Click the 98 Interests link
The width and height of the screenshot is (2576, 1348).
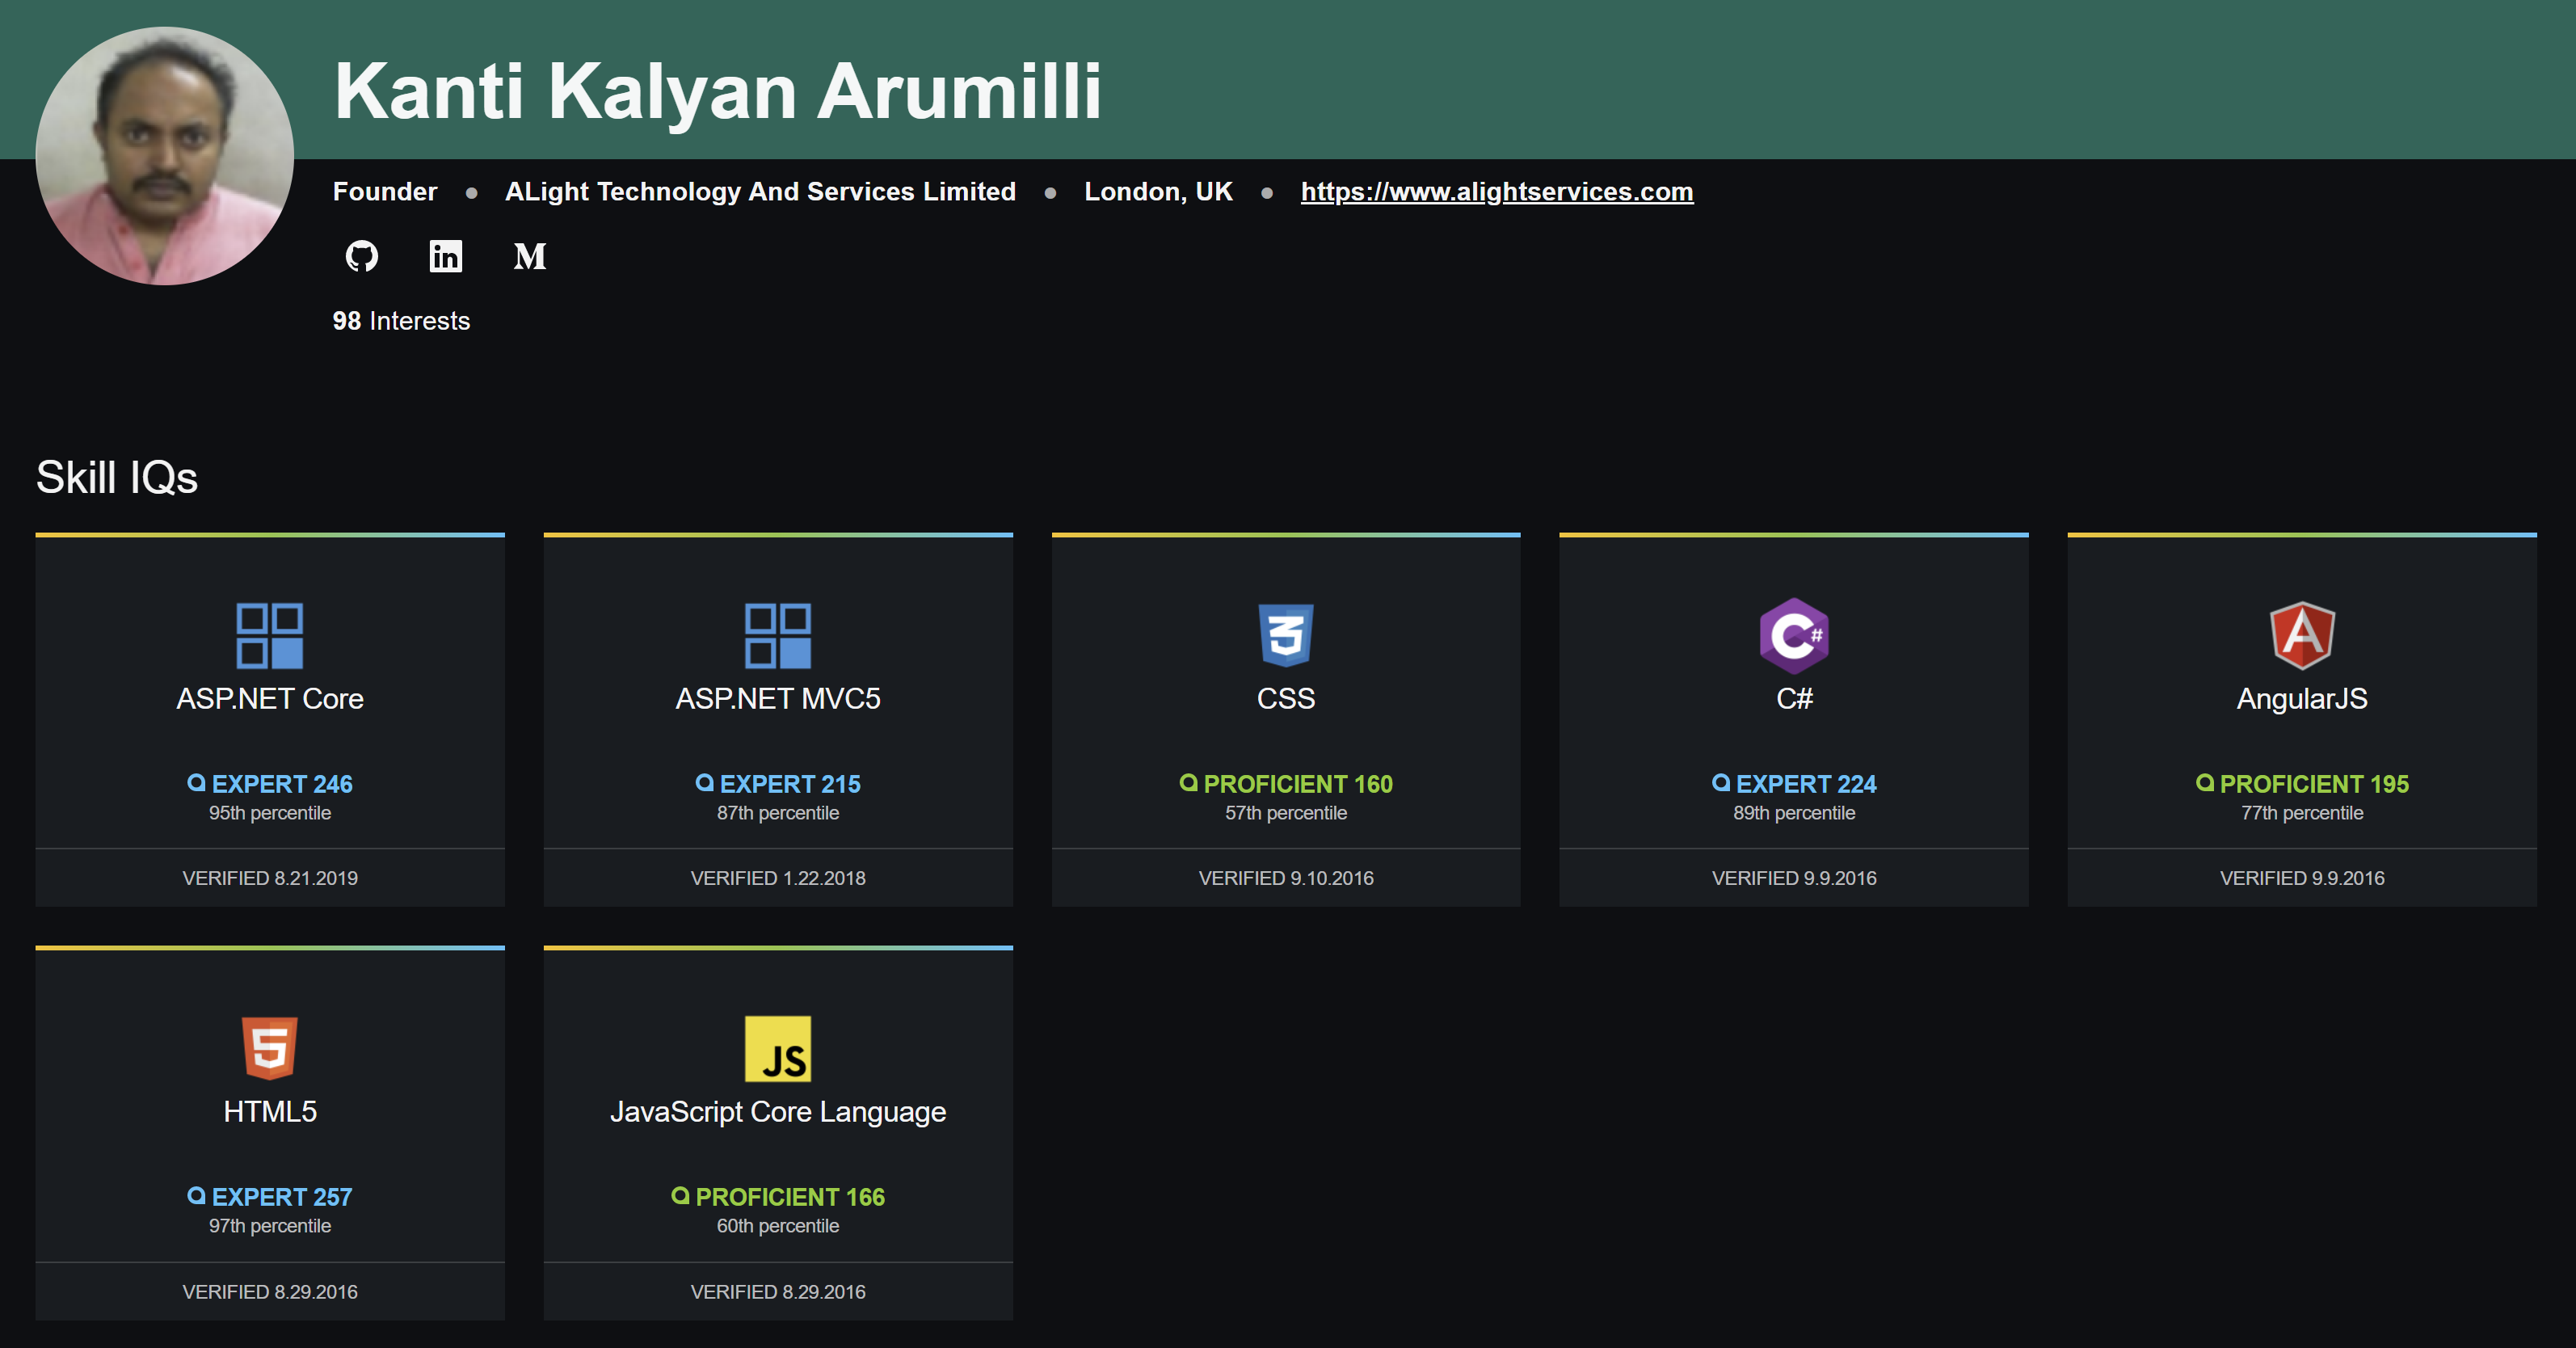pyautogui.click(x=401, y=321)
